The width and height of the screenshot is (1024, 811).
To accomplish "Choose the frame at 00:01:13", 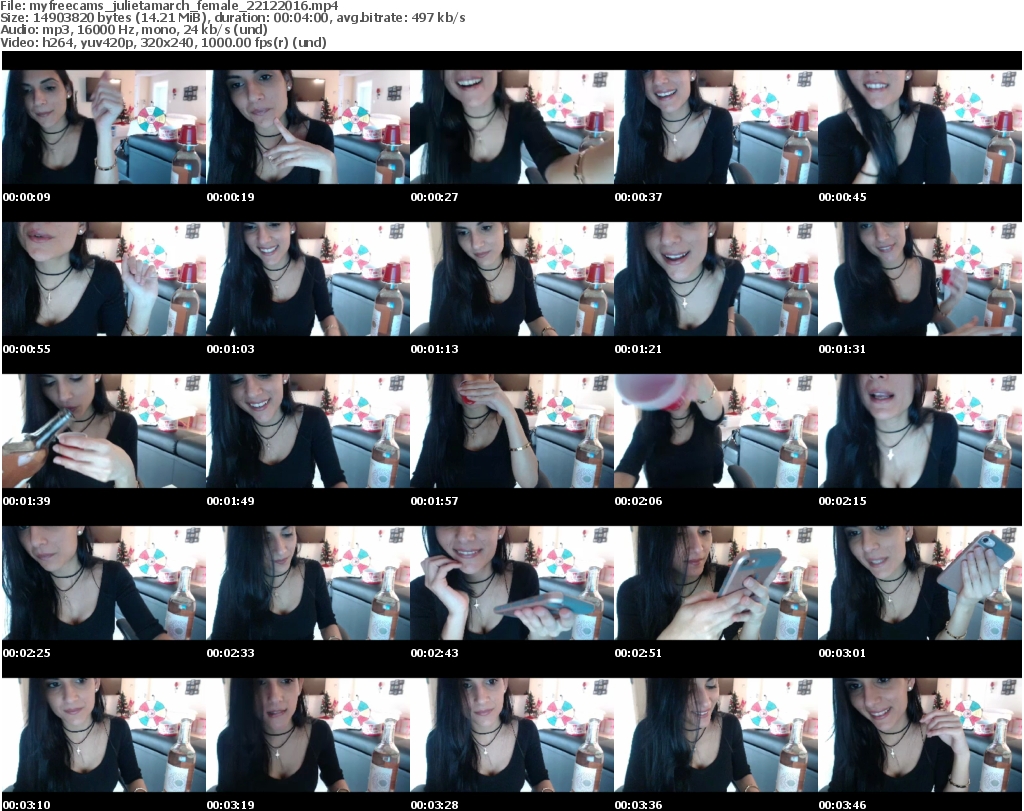I will click(x=512, y=279).
